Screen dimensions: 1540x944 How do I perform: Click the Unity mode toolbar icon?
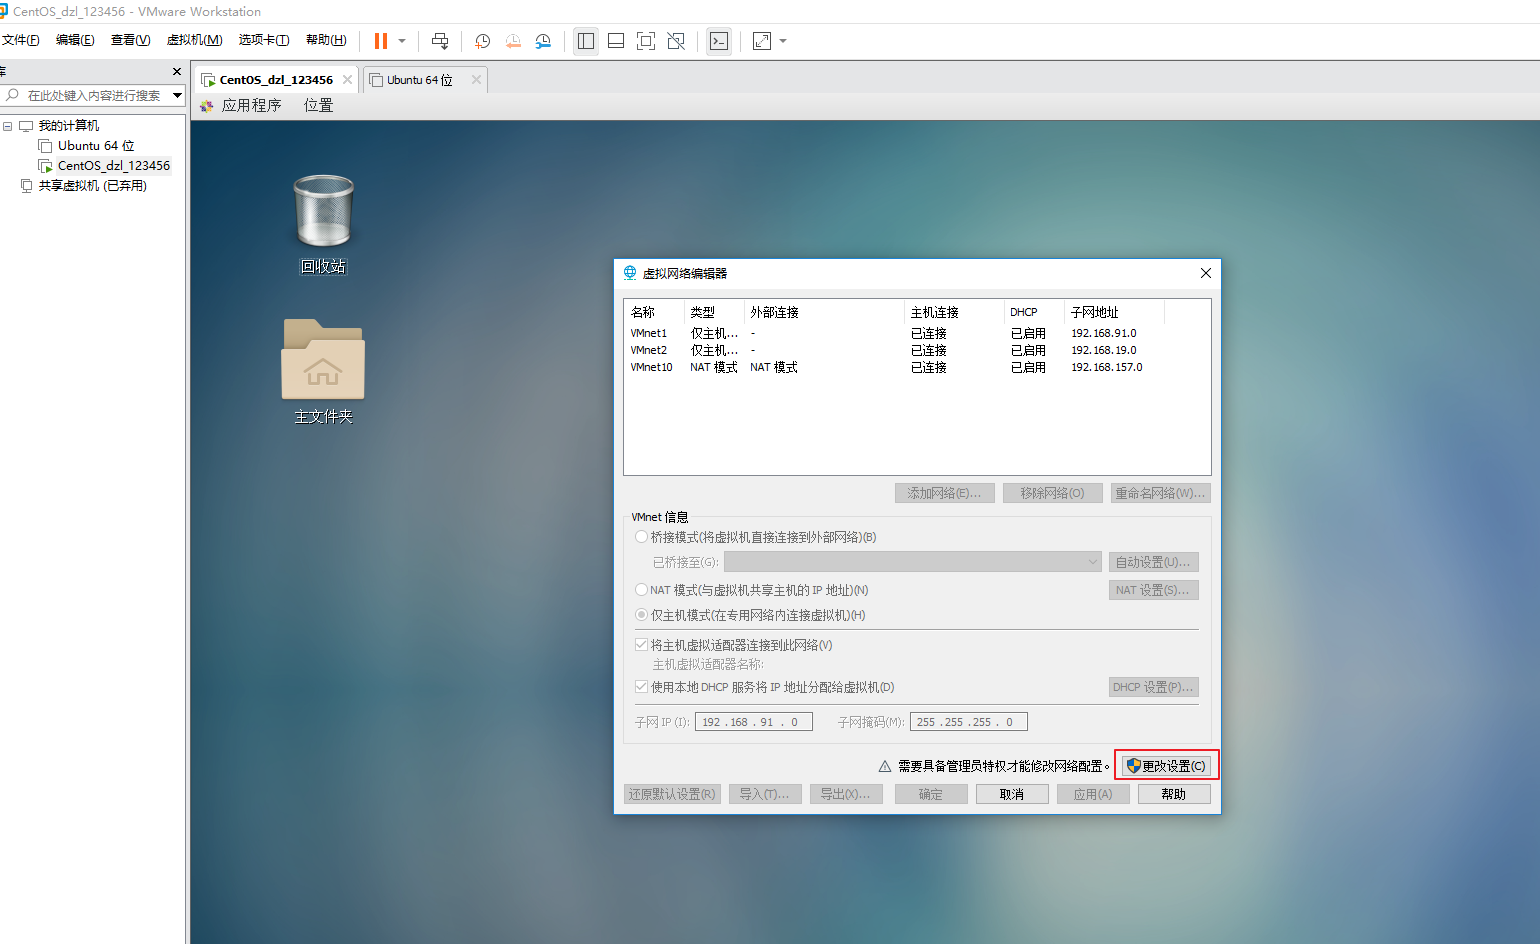676,41
